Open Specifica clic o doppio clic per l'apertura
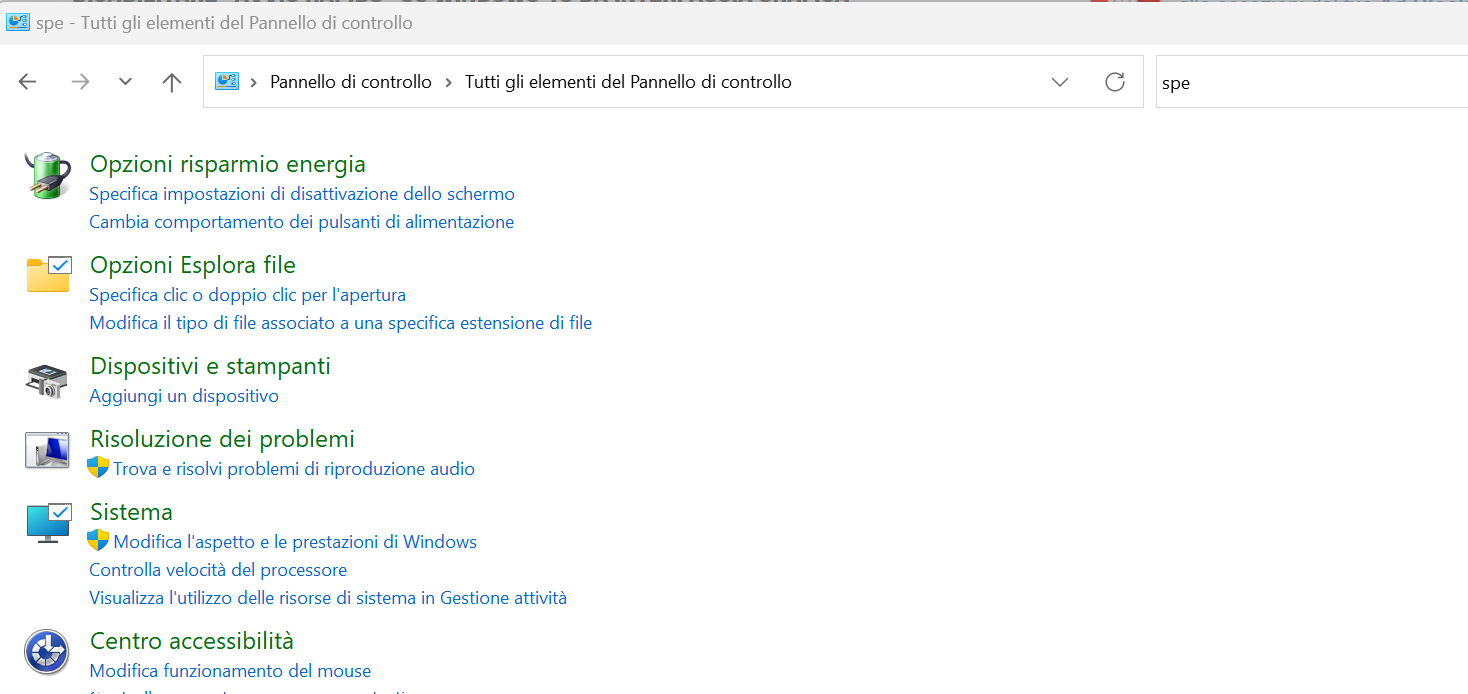This screenshot has width=1468, height=694. click(x=248, y=295)
